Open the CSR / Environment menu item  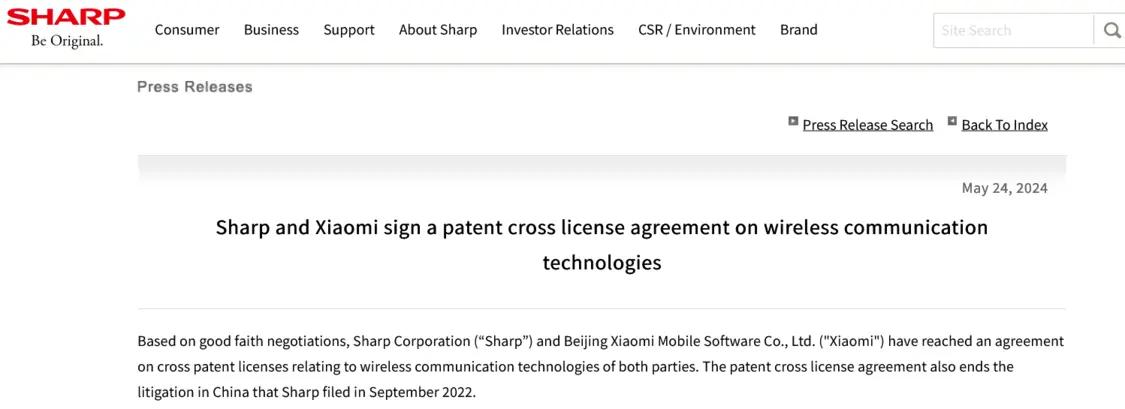[697, 30]
